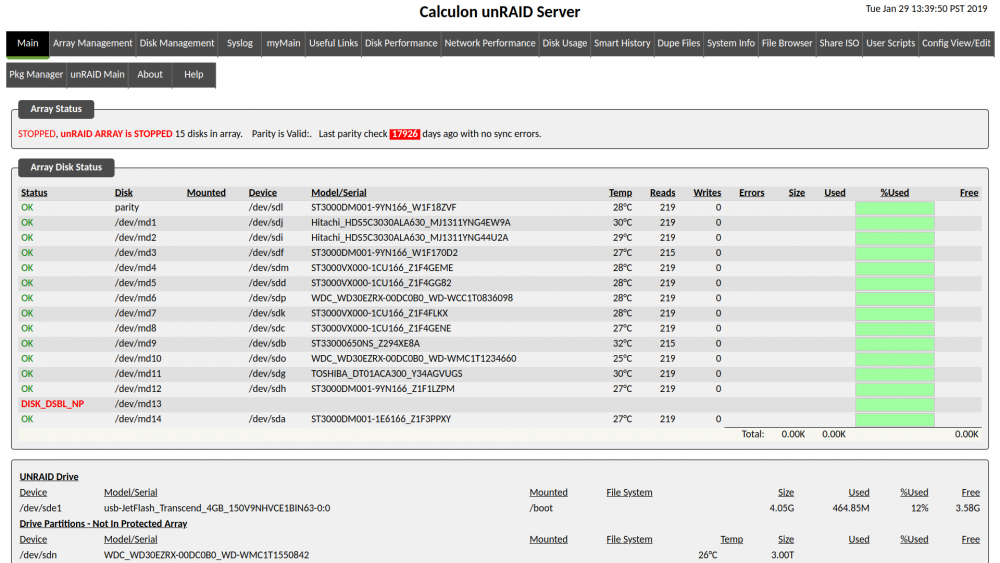Image resolution: width=1000 pixels, height=563 pixels.
Task: Open the About tab
Action: pyautogui.click(x=150, y=75)
